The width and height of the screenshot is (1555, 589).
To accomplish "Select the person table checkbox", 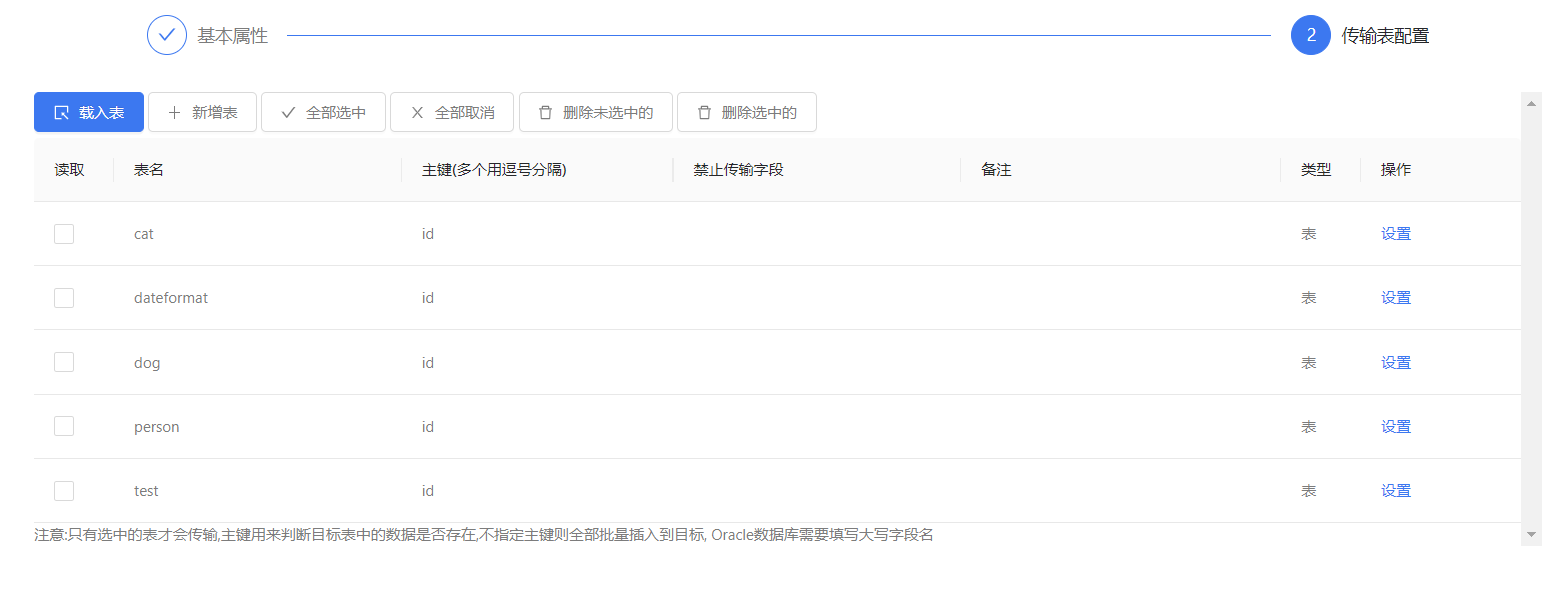I will click(x=64, y=426).
